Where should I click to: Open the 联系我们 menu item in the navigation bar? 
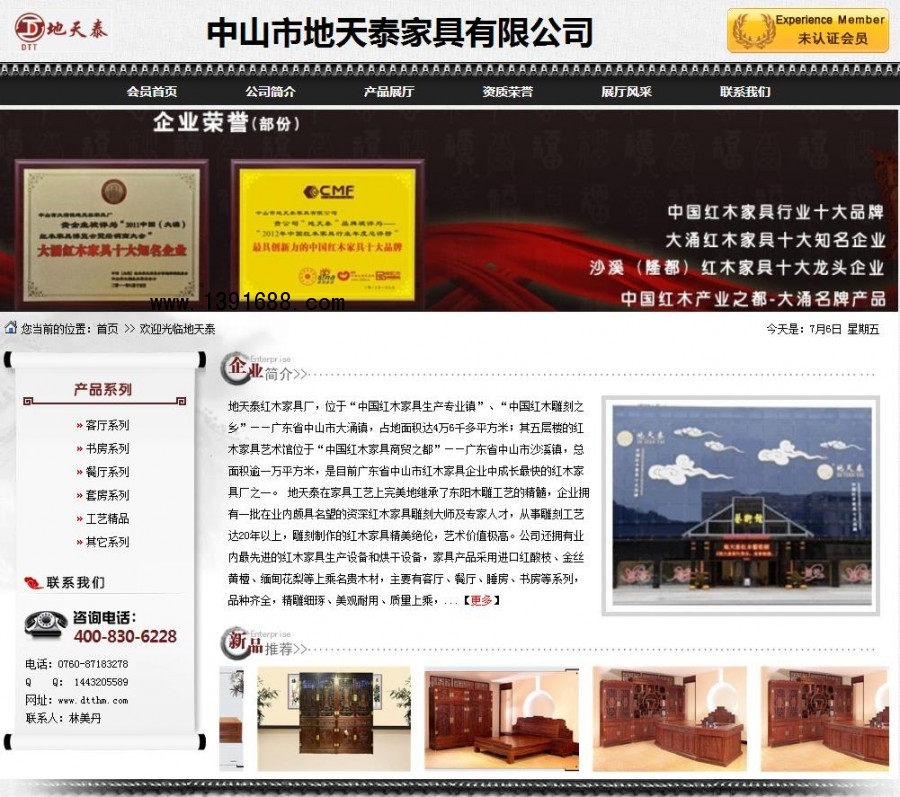click(745, 91)
